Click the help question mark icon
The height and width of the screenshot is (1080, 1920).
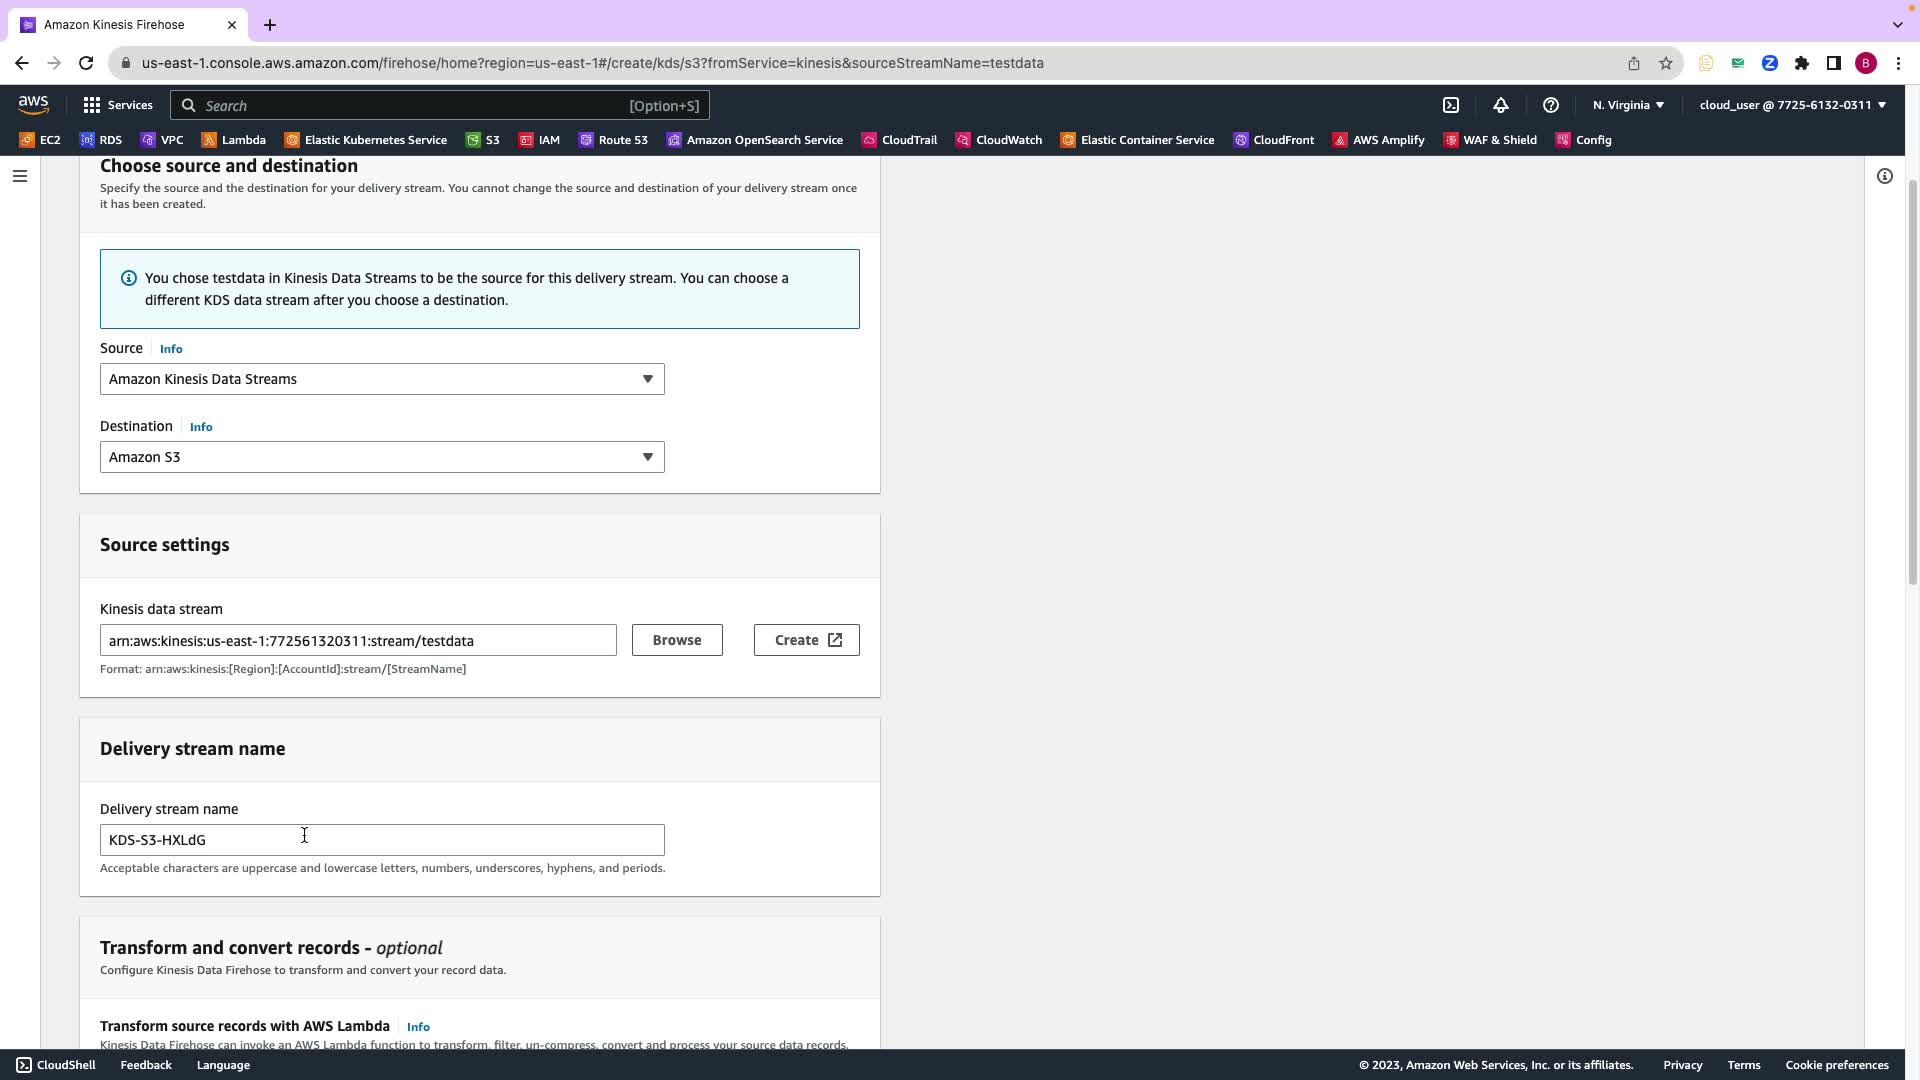click(1550, 105)
